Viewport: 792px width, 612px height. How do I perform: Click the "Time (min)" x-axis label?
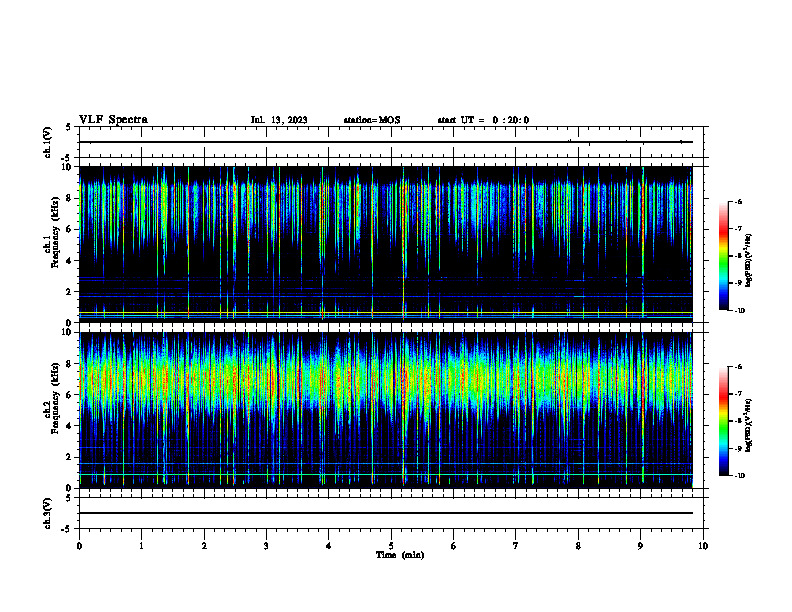coord(400,555)
